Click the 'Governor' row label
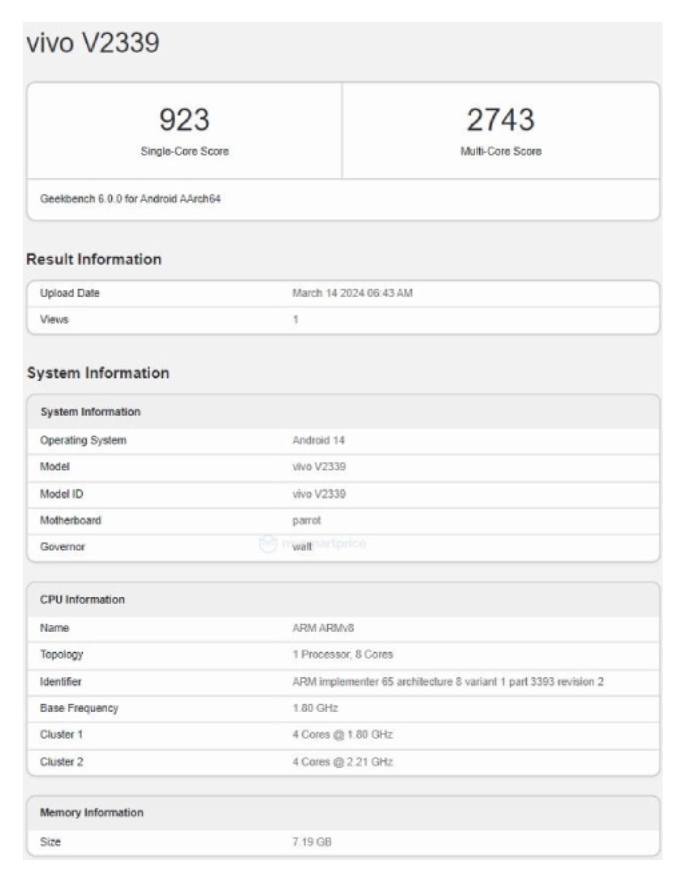Screen dimensions: 679x877 62,547
